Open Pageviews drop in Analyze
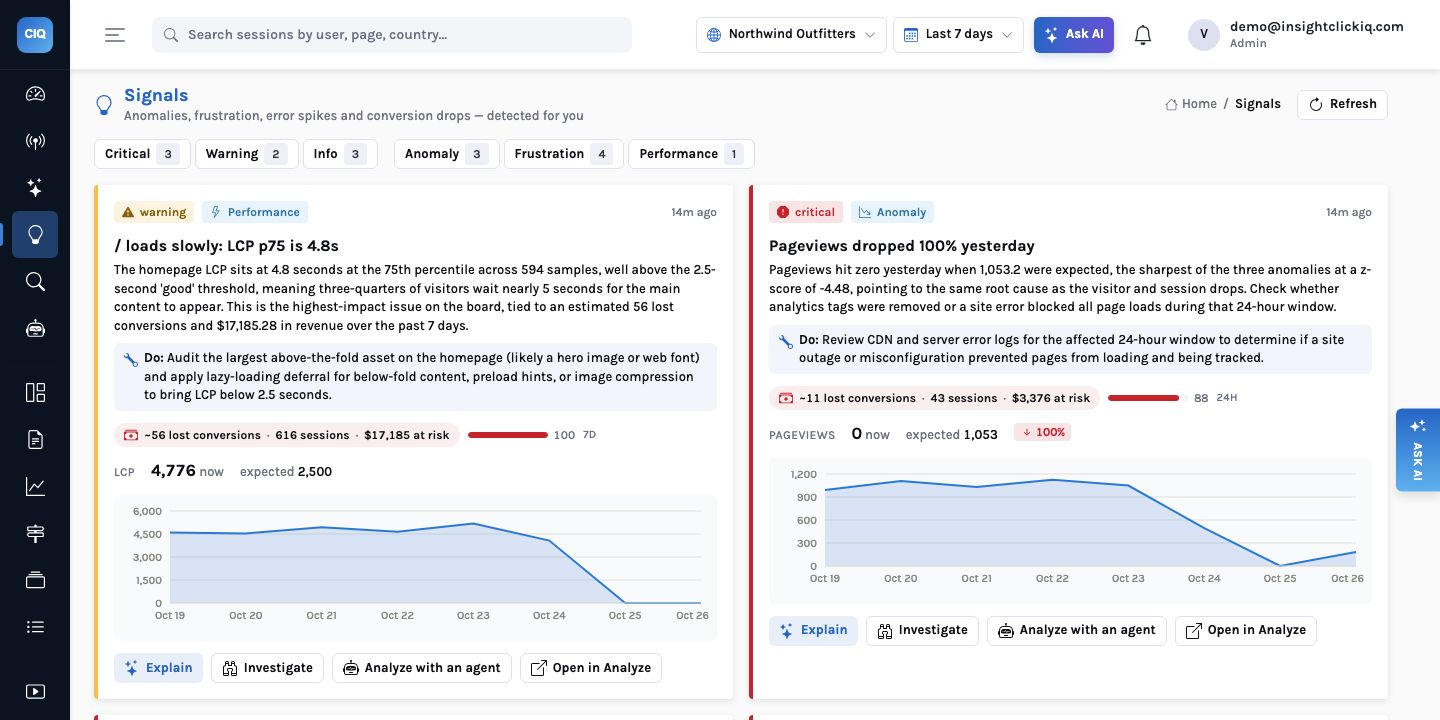Viewport: 1440px width, 720px height. (x=1246, y=630)
